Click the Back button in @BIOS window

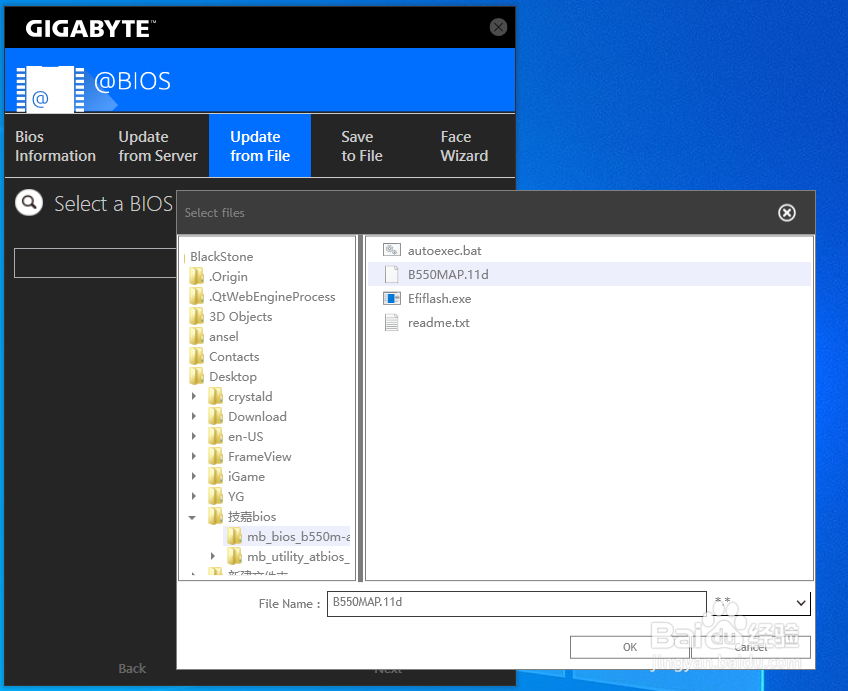click(x=132, y=668)
